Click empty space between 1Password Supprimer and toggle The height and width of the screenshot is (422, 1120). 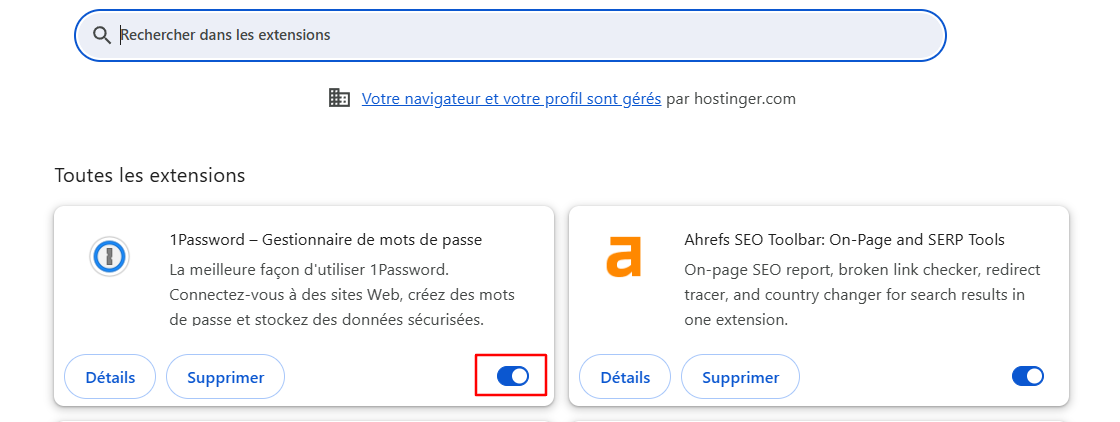pos(380,377)
